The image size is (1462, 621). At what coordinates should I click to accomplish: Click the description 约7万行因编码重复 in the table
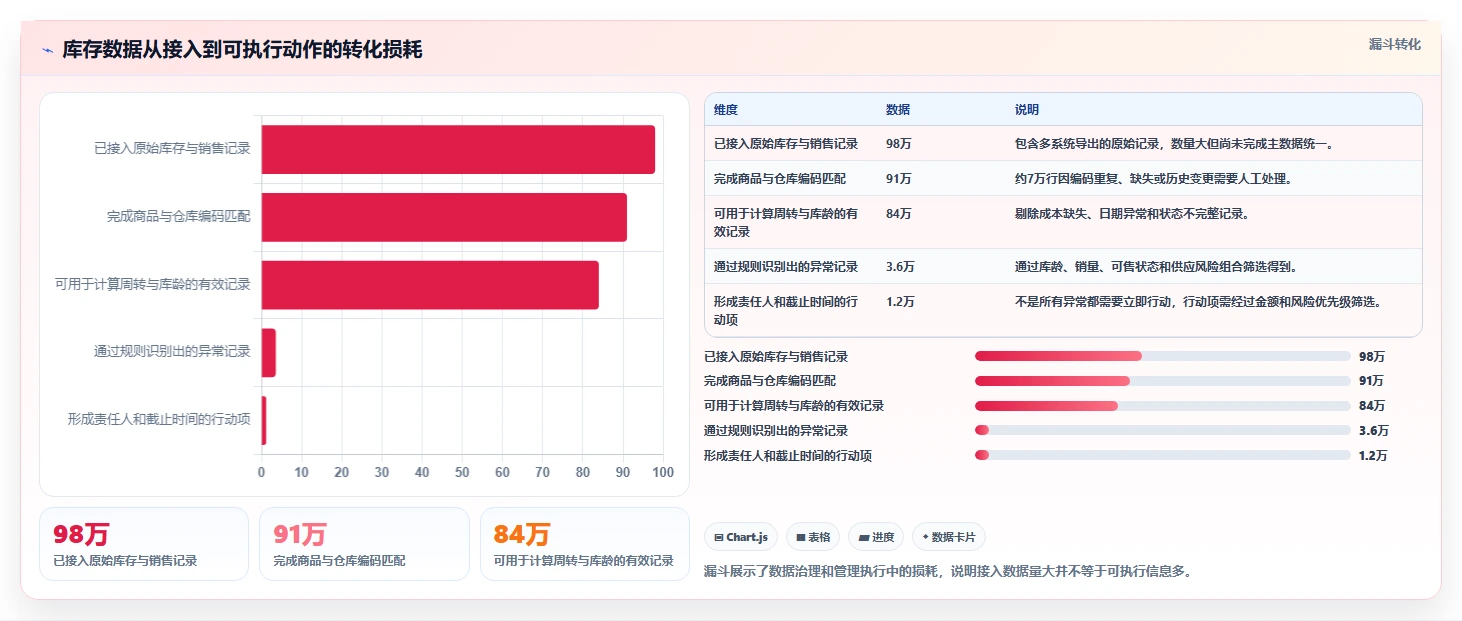tap(1155, 179)
